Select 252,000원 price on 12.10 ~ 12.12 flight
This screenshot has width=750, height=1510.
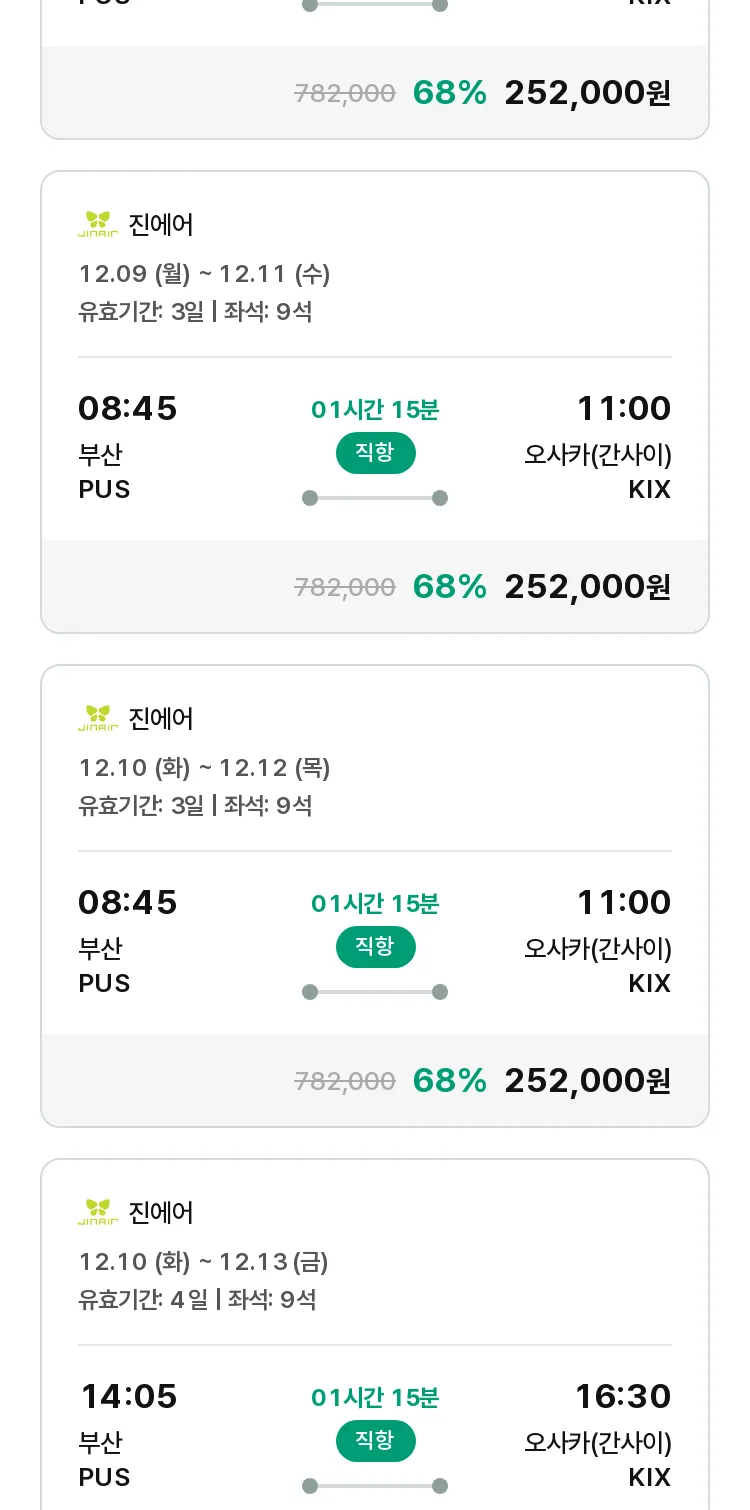click(587, 1081)
